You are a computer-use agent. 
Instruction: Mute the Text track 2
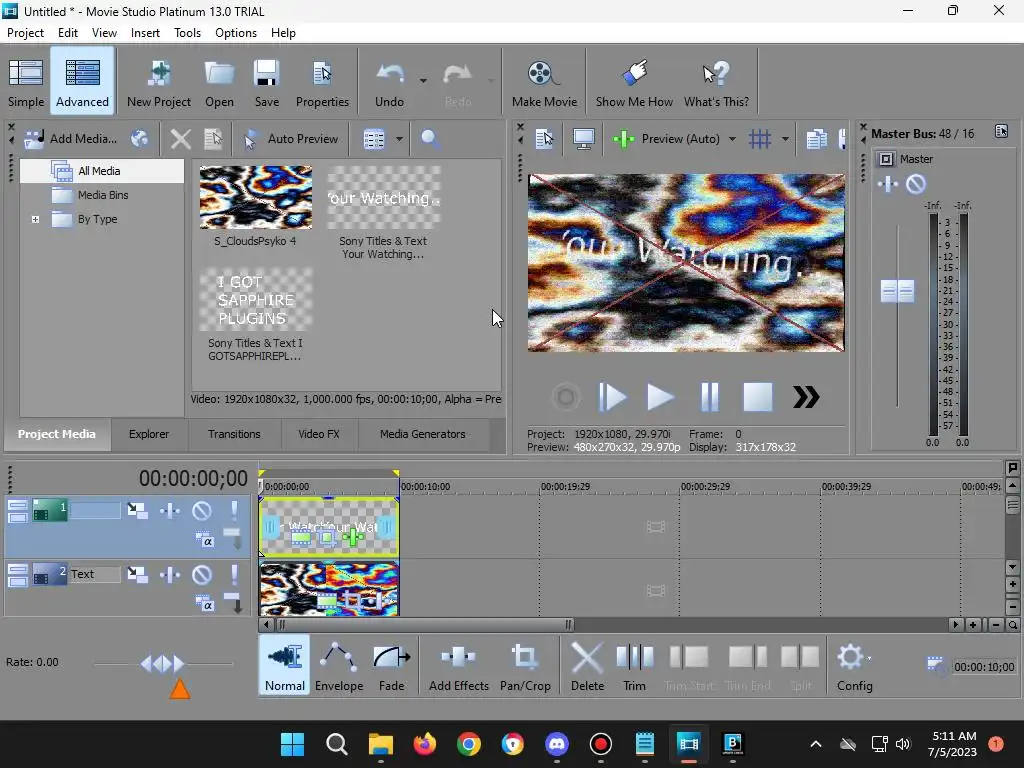coord(201,575)
